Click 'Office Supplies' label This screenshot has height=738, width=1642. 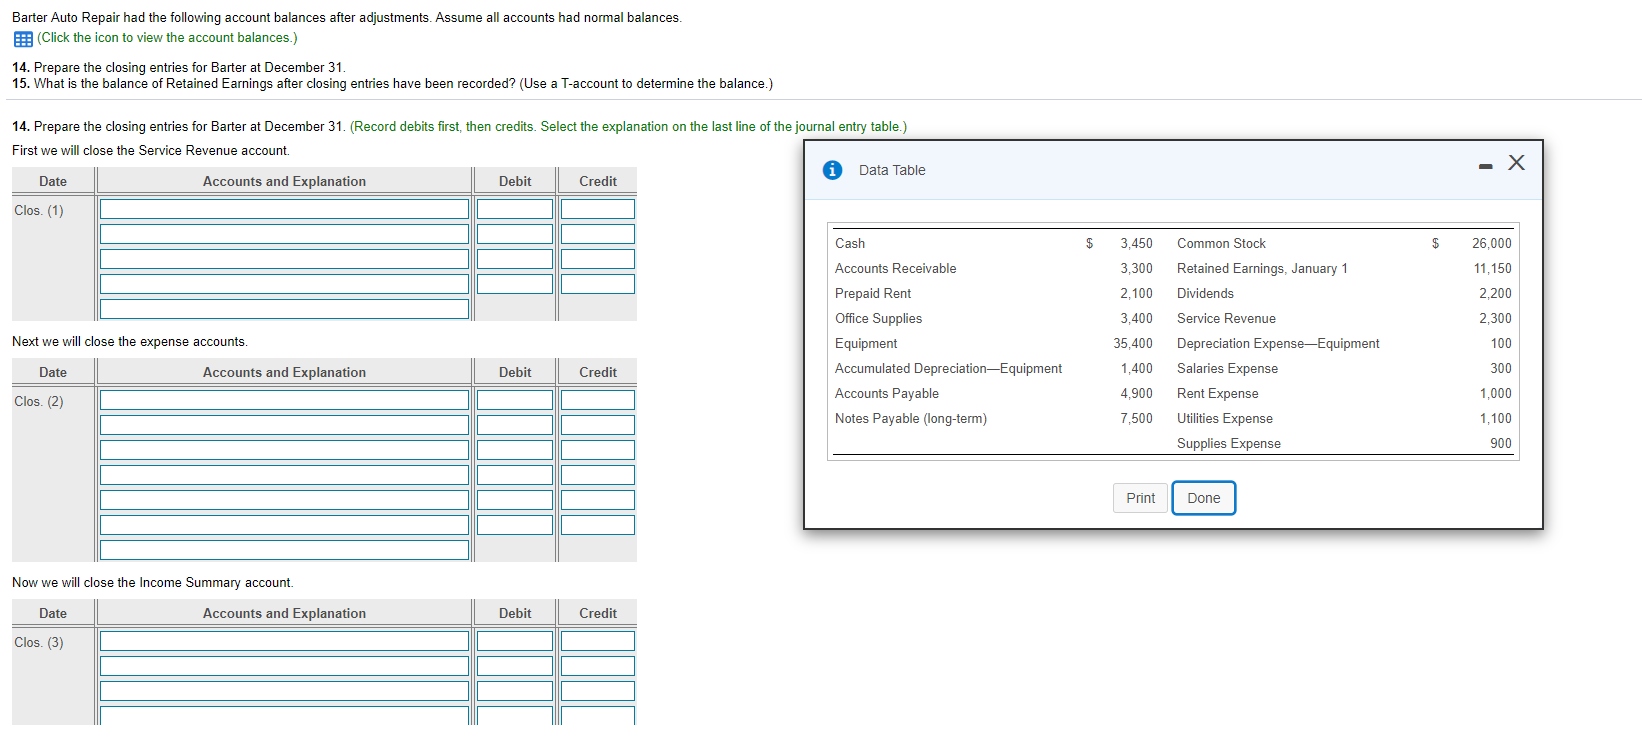coord(878,318)
